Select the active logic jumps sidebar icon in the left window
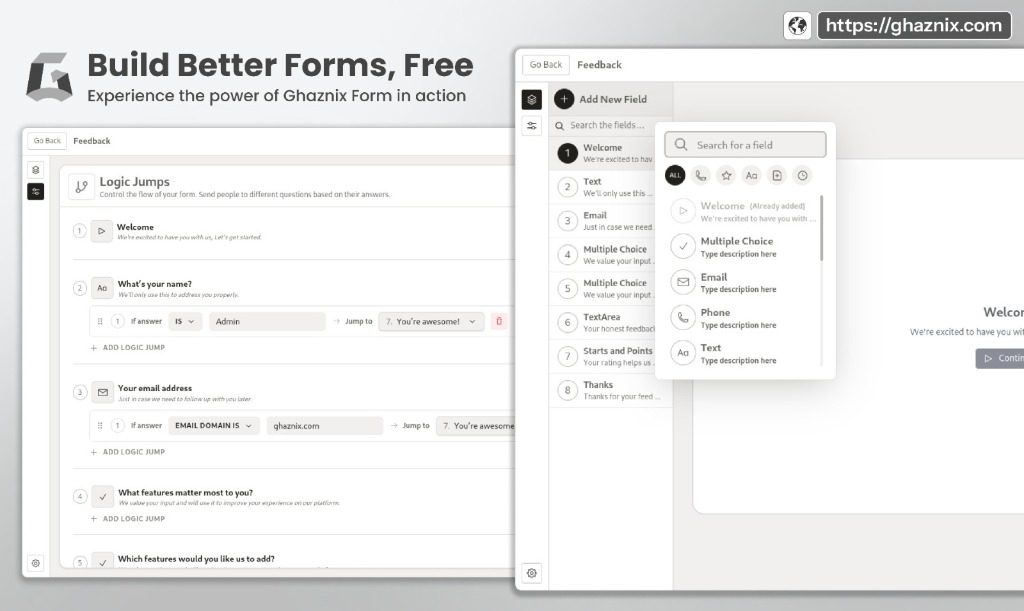This screenshot has width=1024, height=611. coord(36,191)
